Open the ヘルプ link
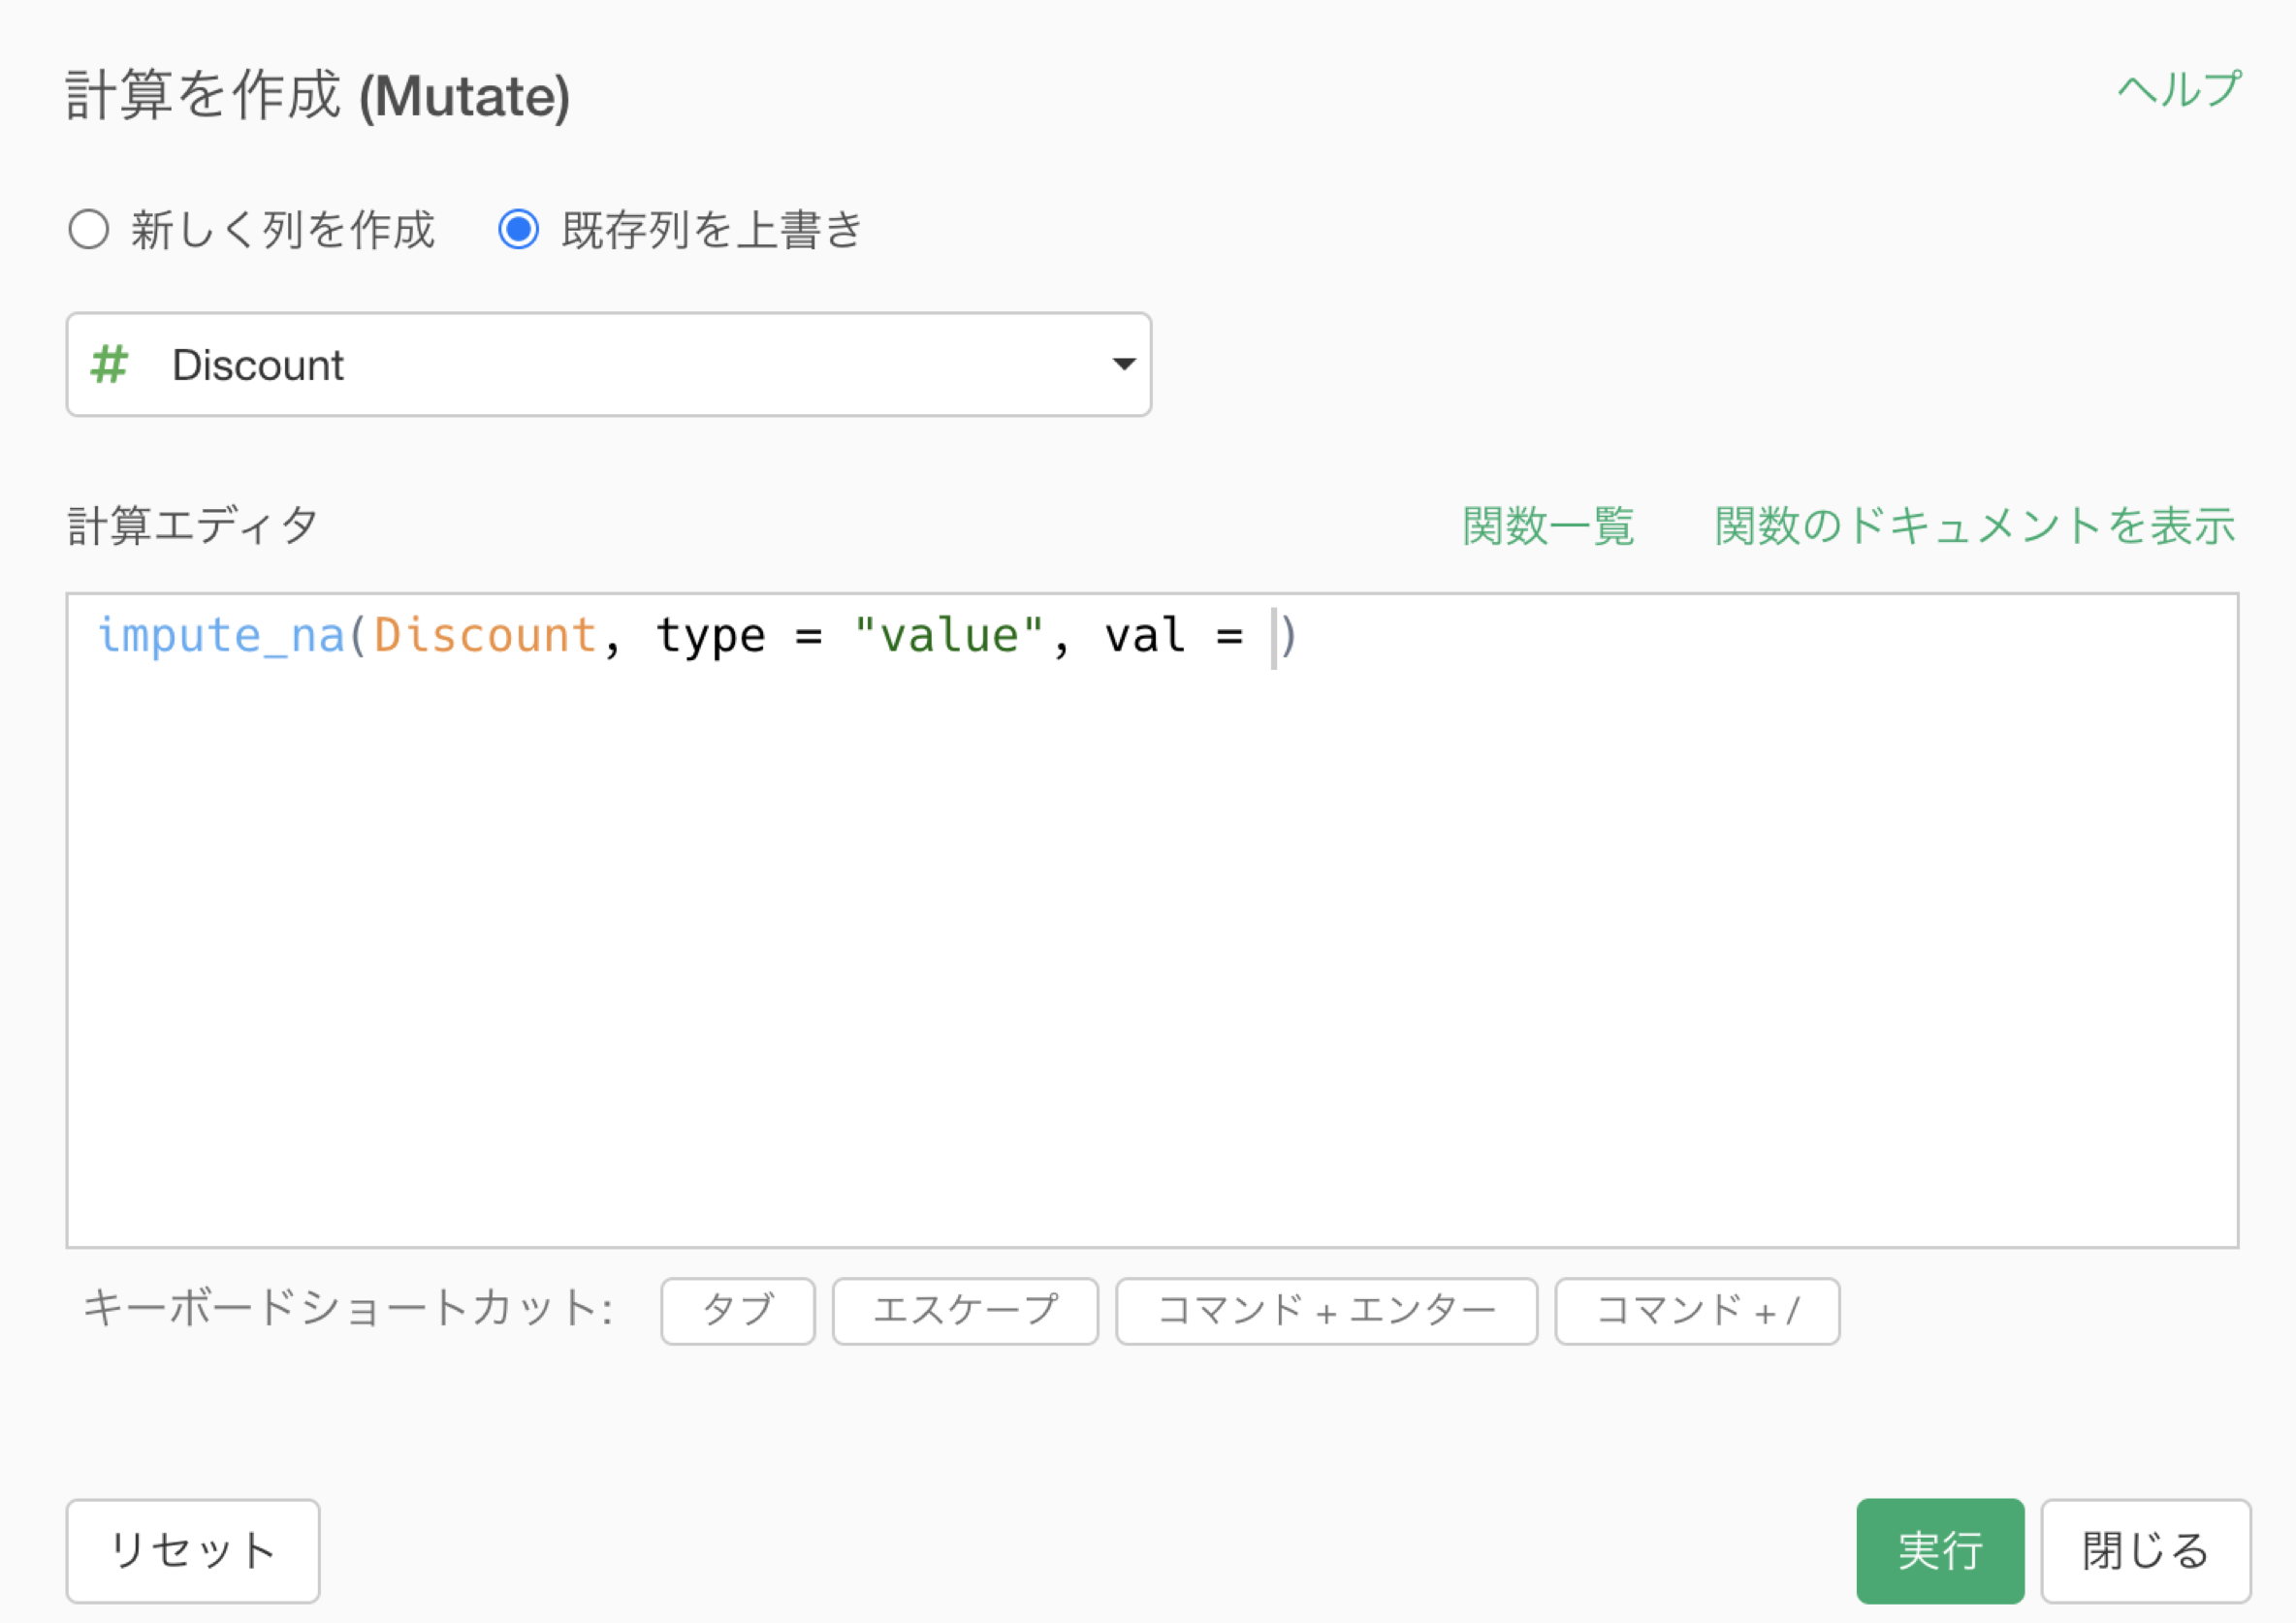The width and height of the screenshot is (2296, 1623). click(x=2178, y=91)
